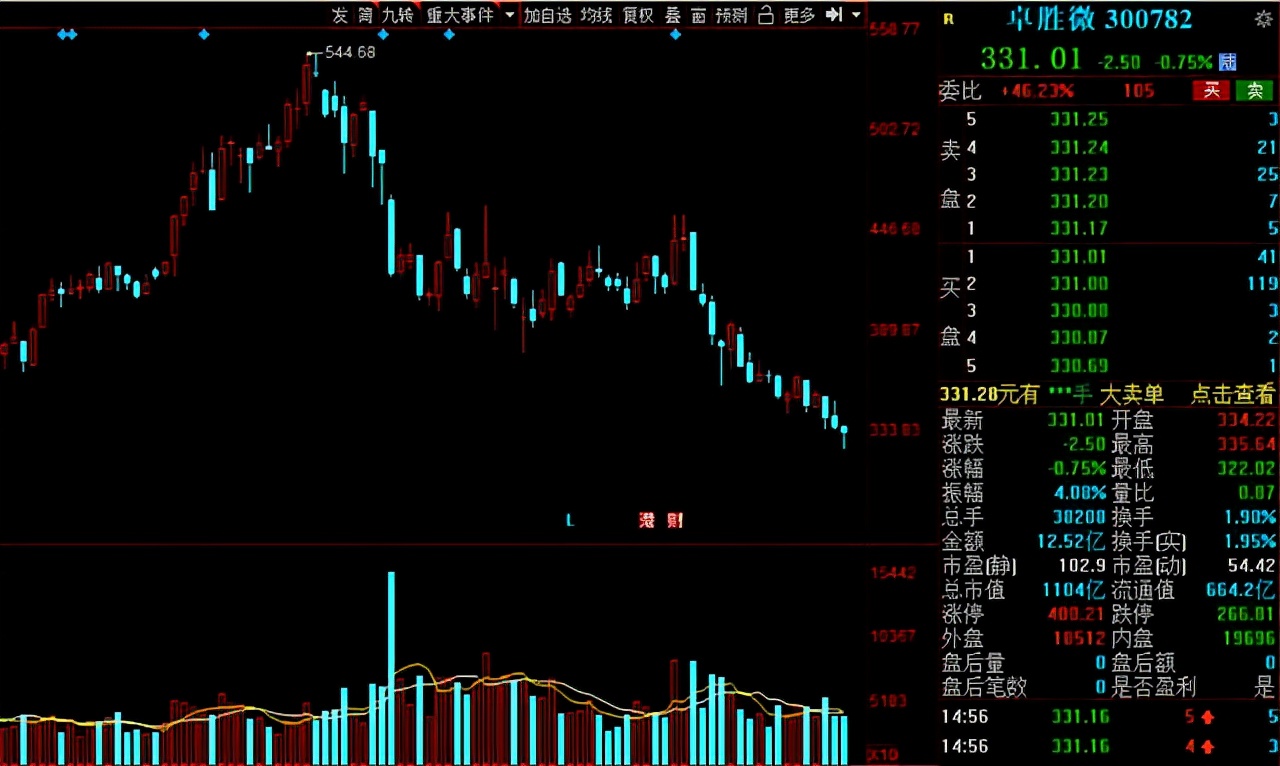Click the blue L marker on the chart
Screen dimensions: 1280x766
pos(570,520)
